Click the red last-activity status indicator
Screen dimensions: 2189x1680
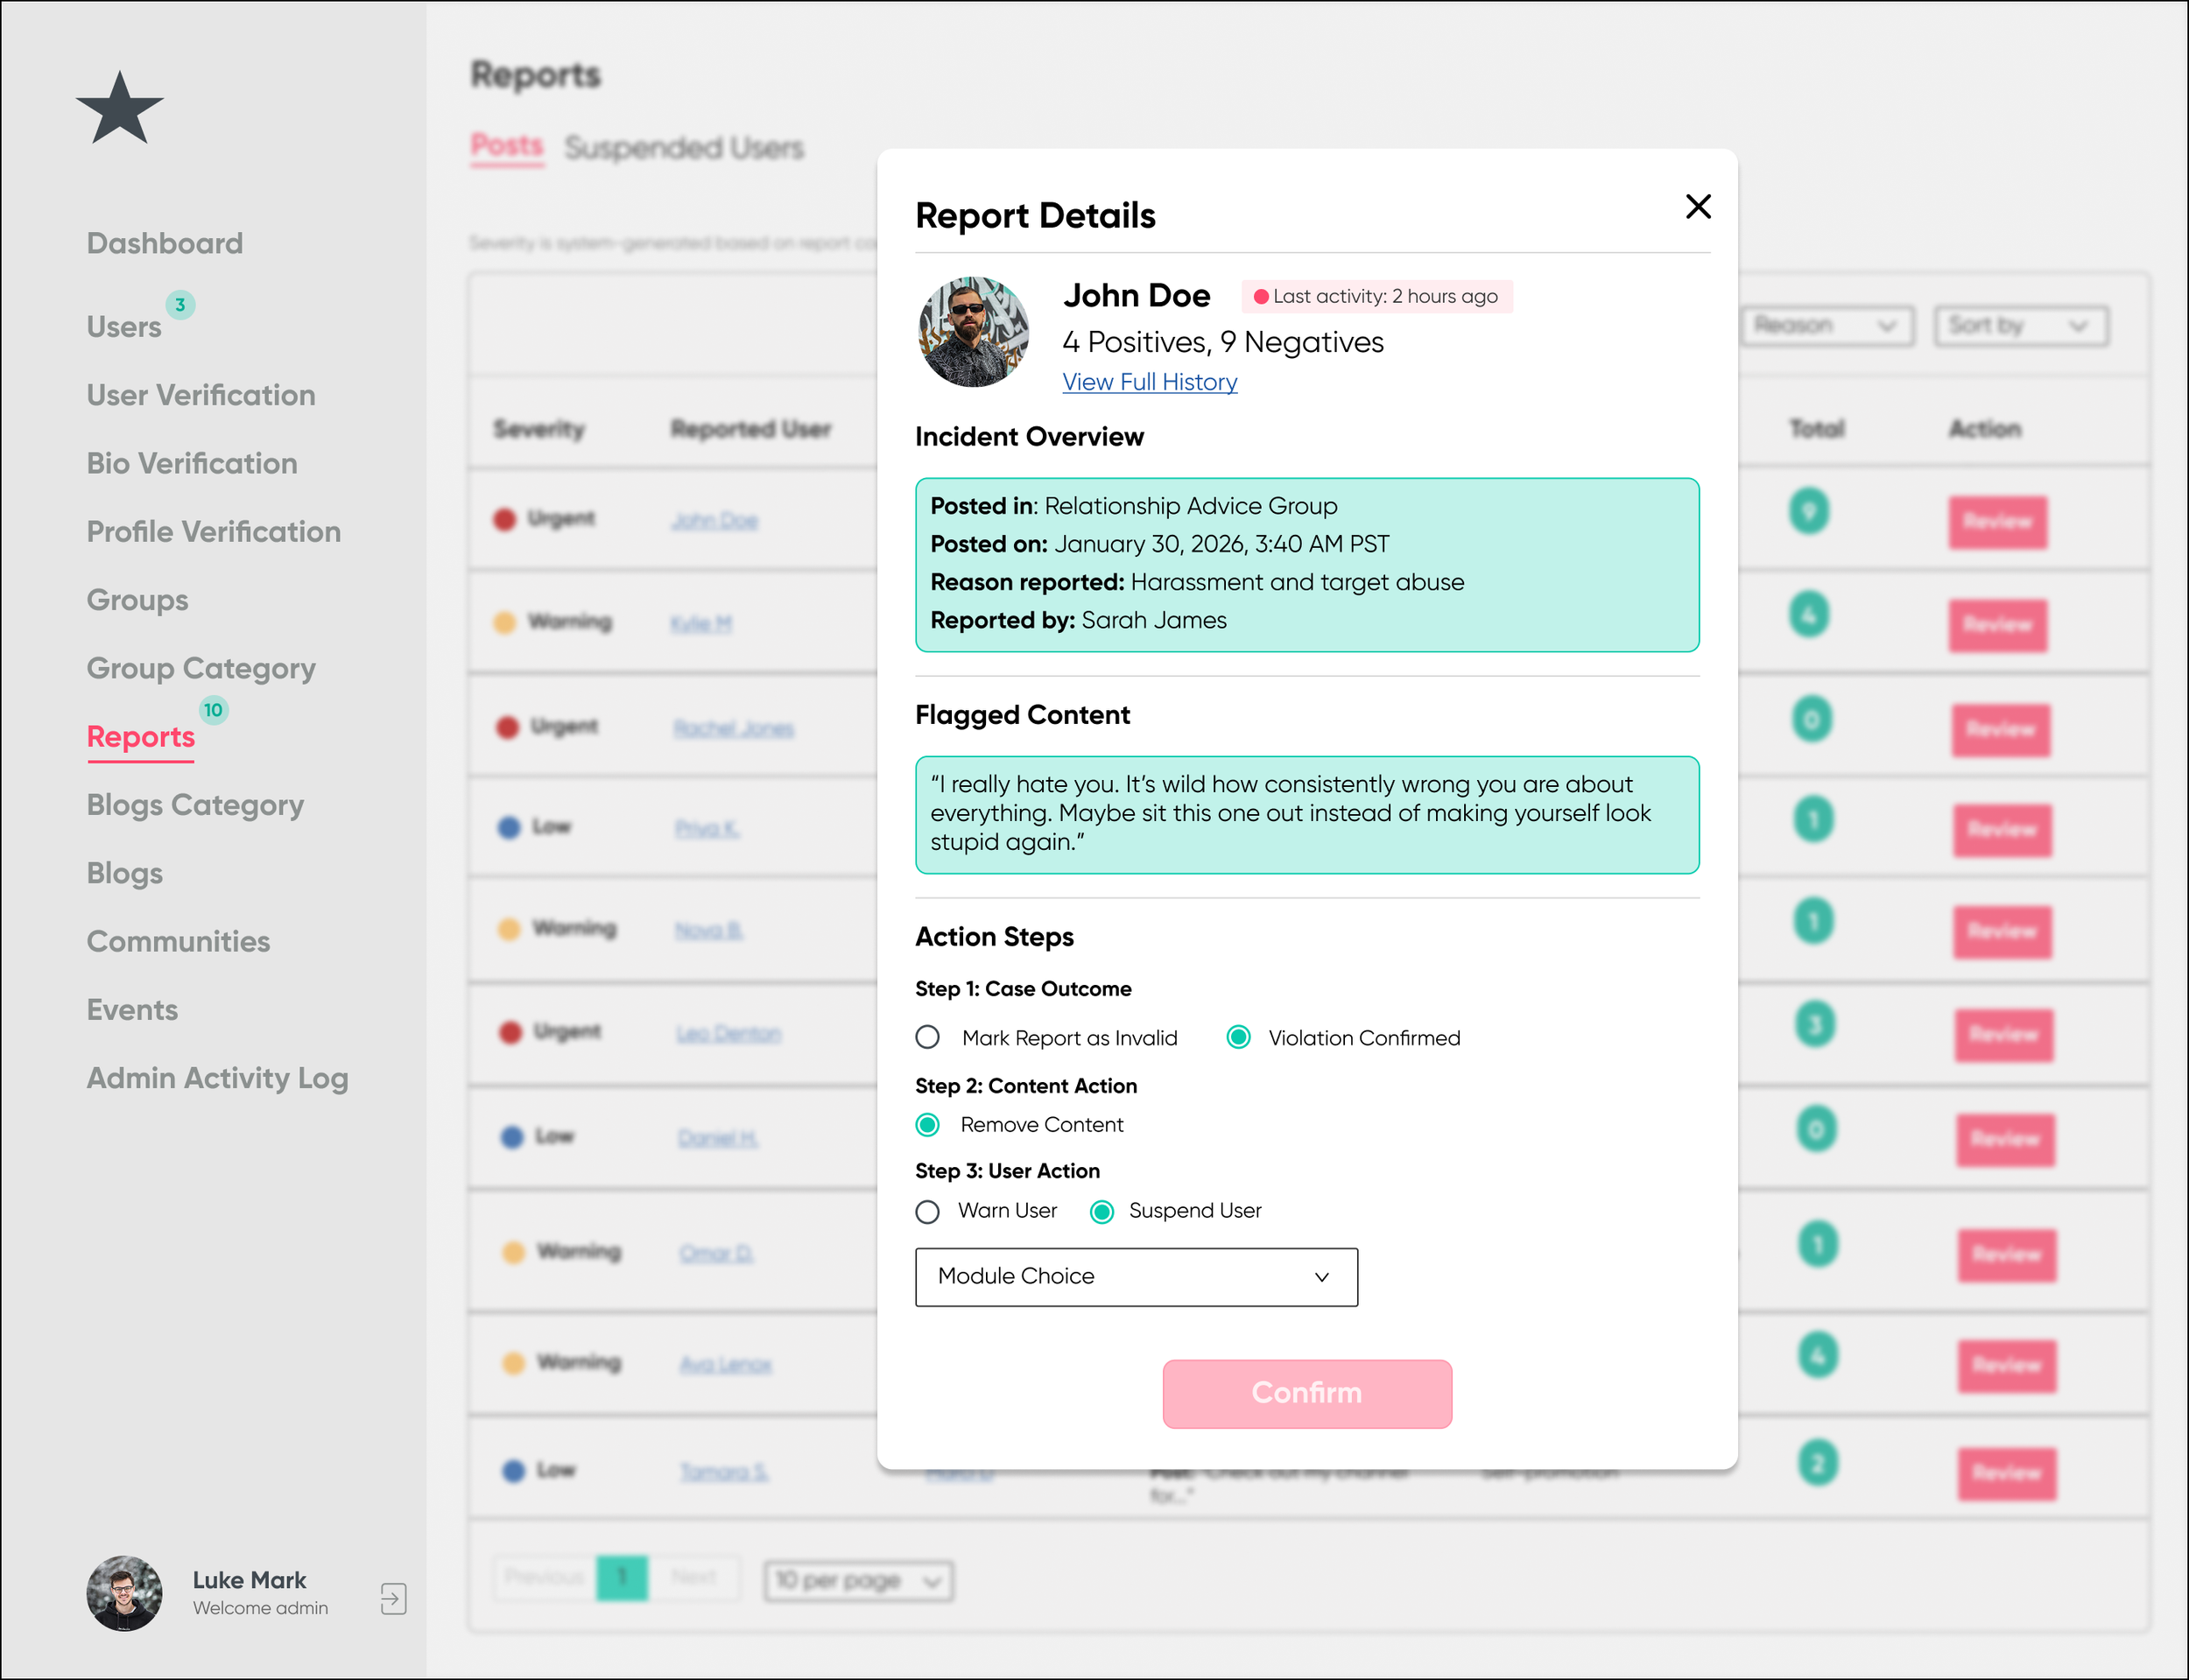pos(1261,297)
